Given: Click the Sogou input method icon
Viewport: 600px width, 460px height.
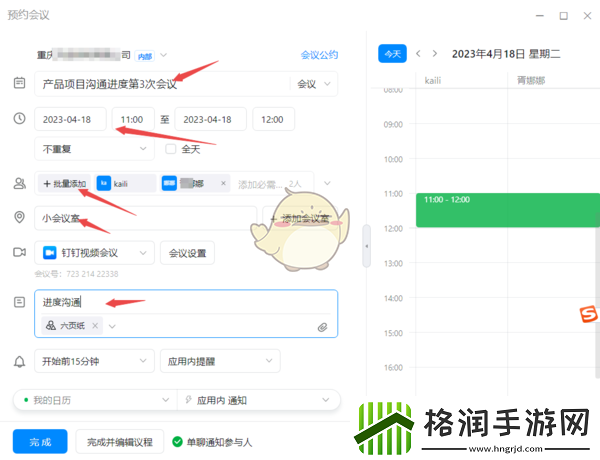Looking at the screenshot, I should coord(588,314).
